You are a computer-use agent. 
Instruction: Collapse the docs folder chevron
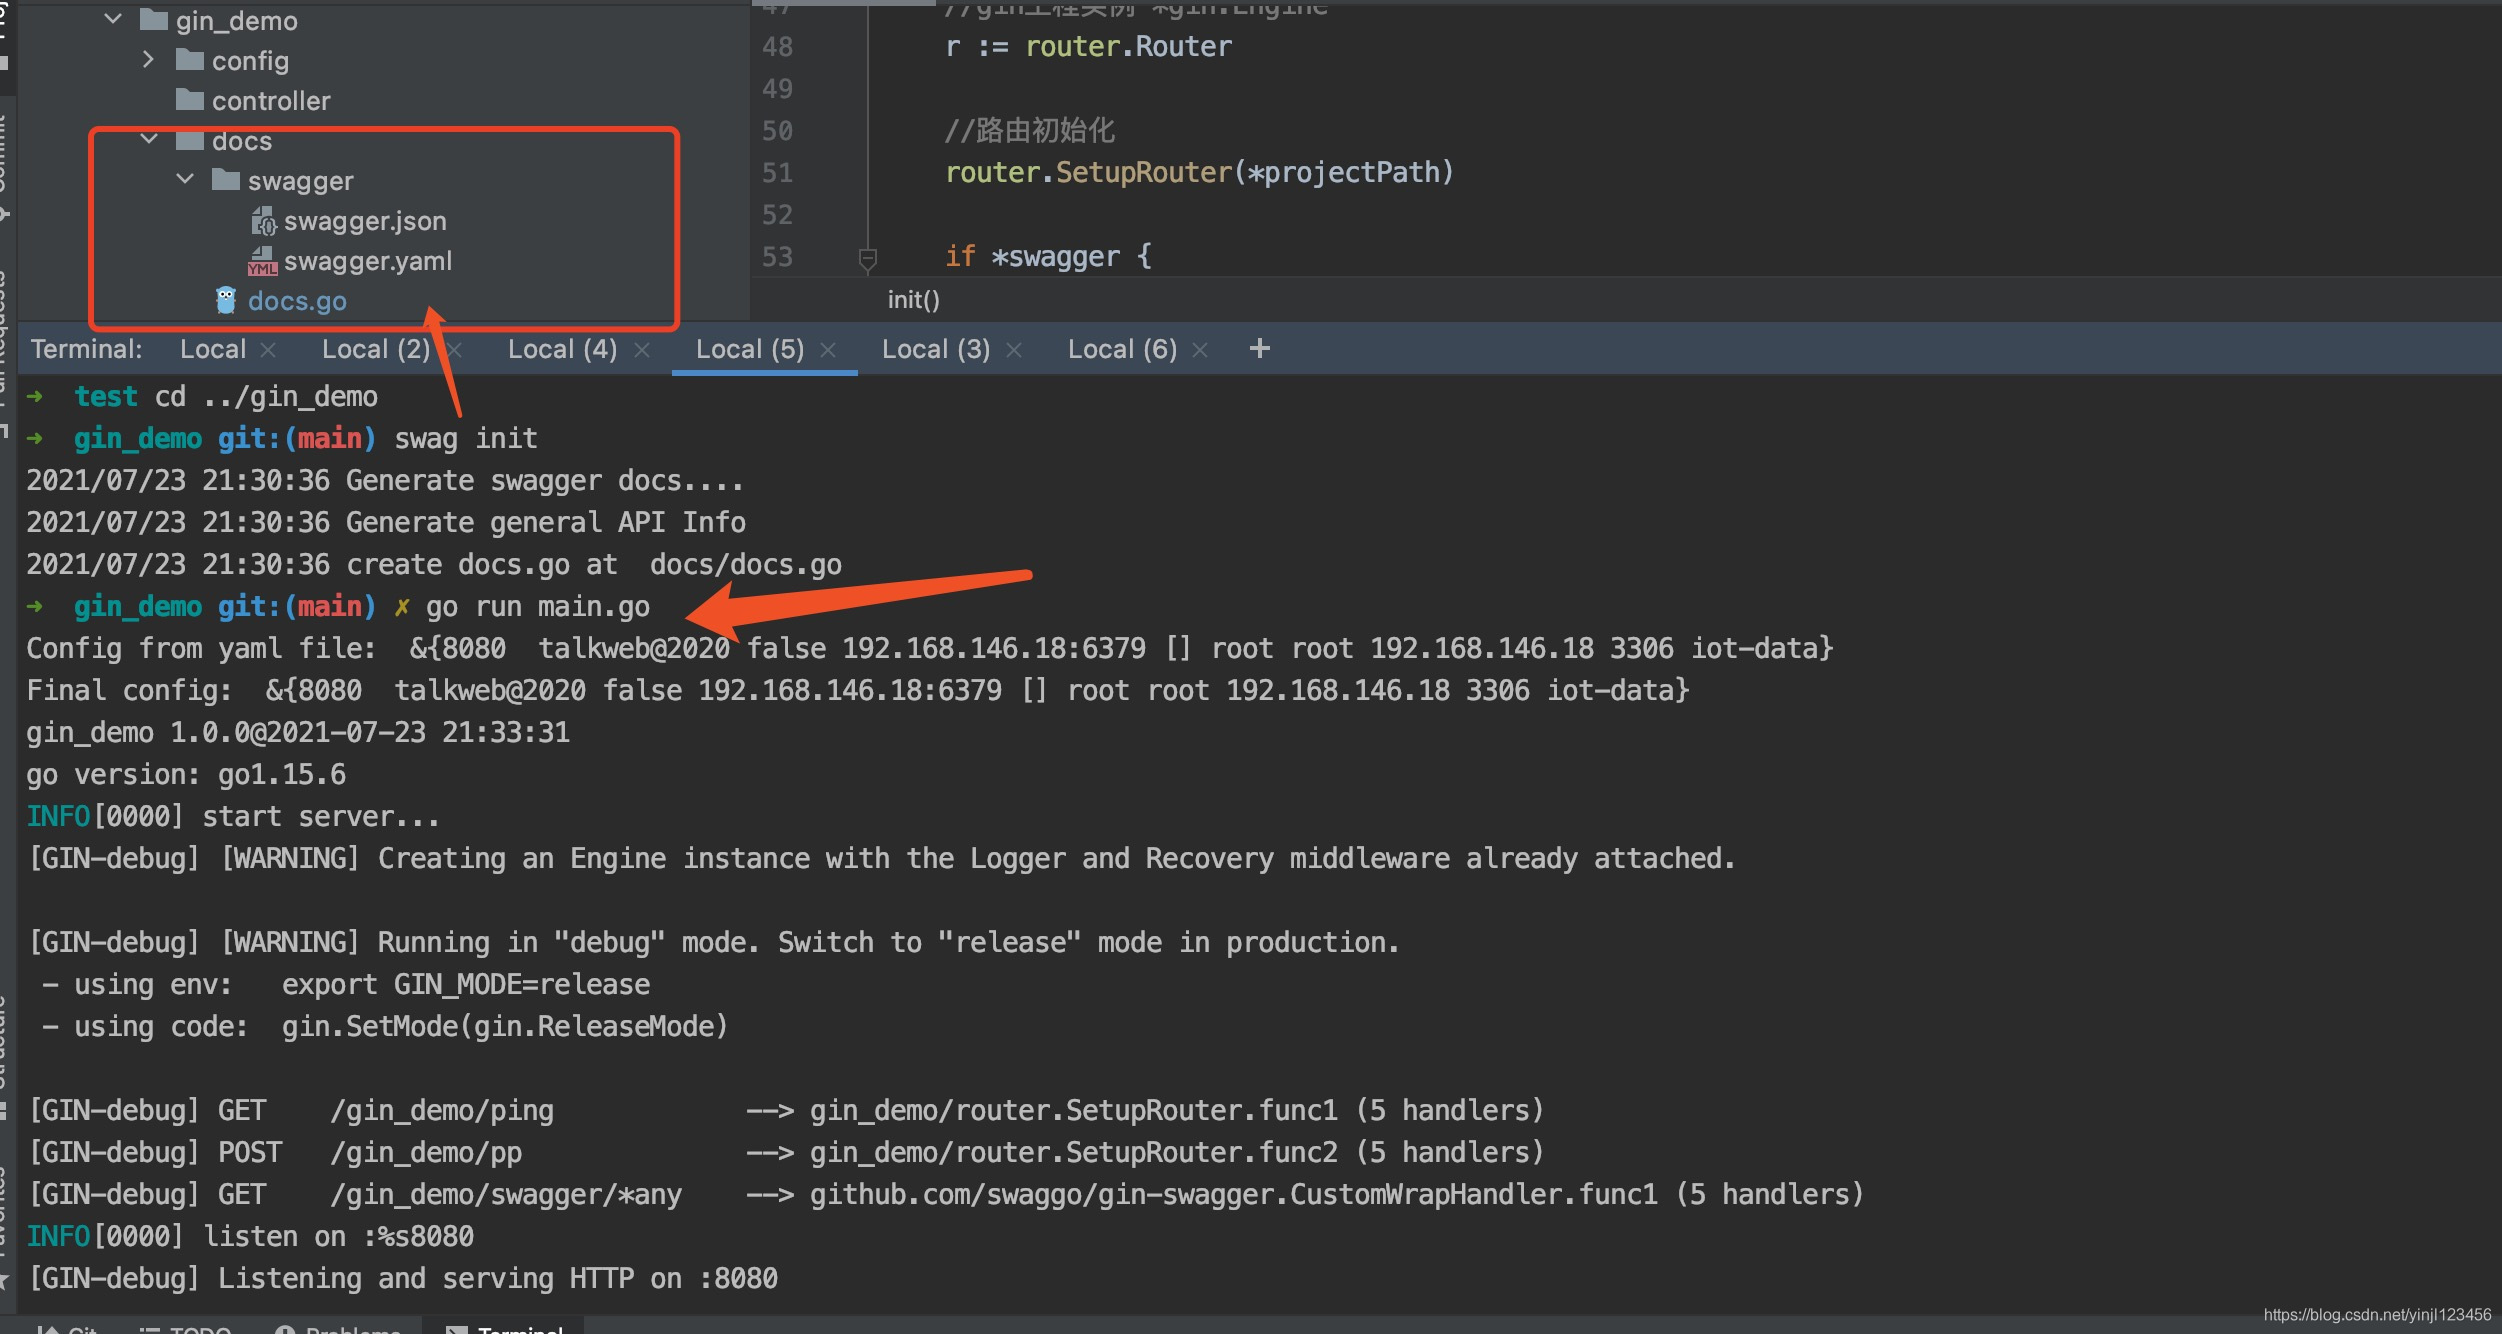tap(149, 139)
